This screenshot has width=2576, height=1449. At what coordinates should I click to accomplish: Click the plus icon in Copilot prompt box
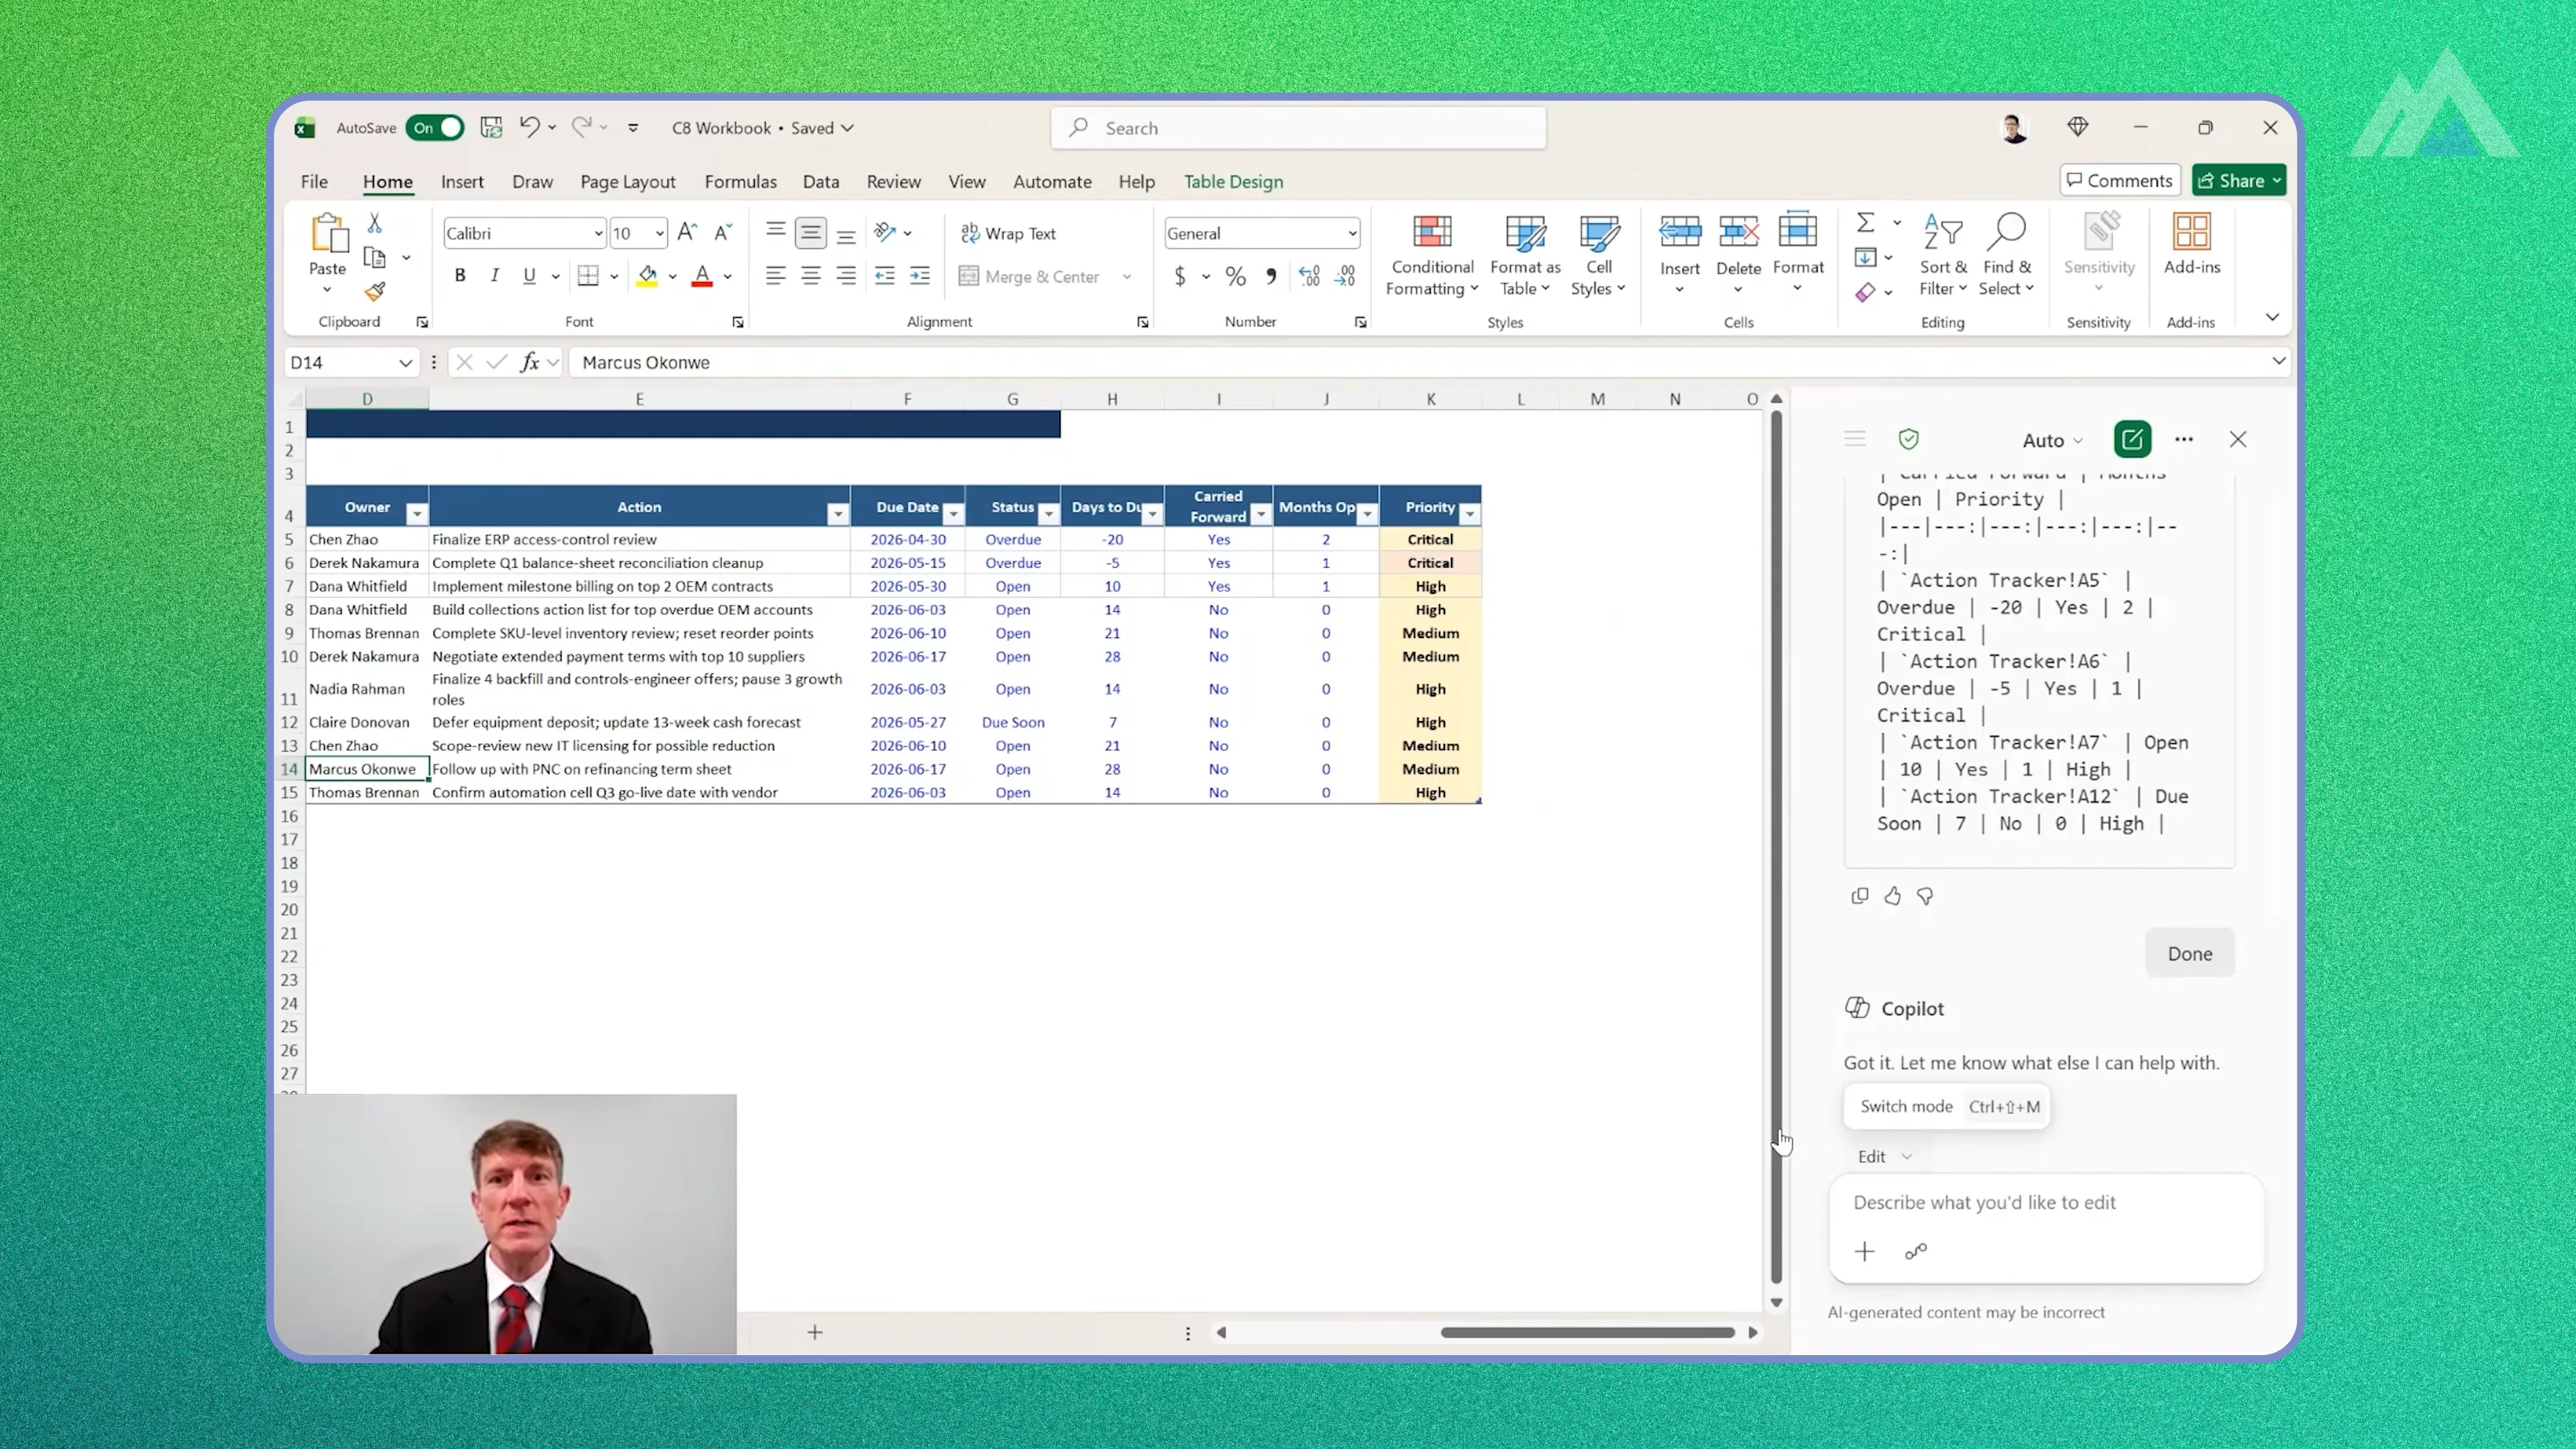point(1865,1252)
